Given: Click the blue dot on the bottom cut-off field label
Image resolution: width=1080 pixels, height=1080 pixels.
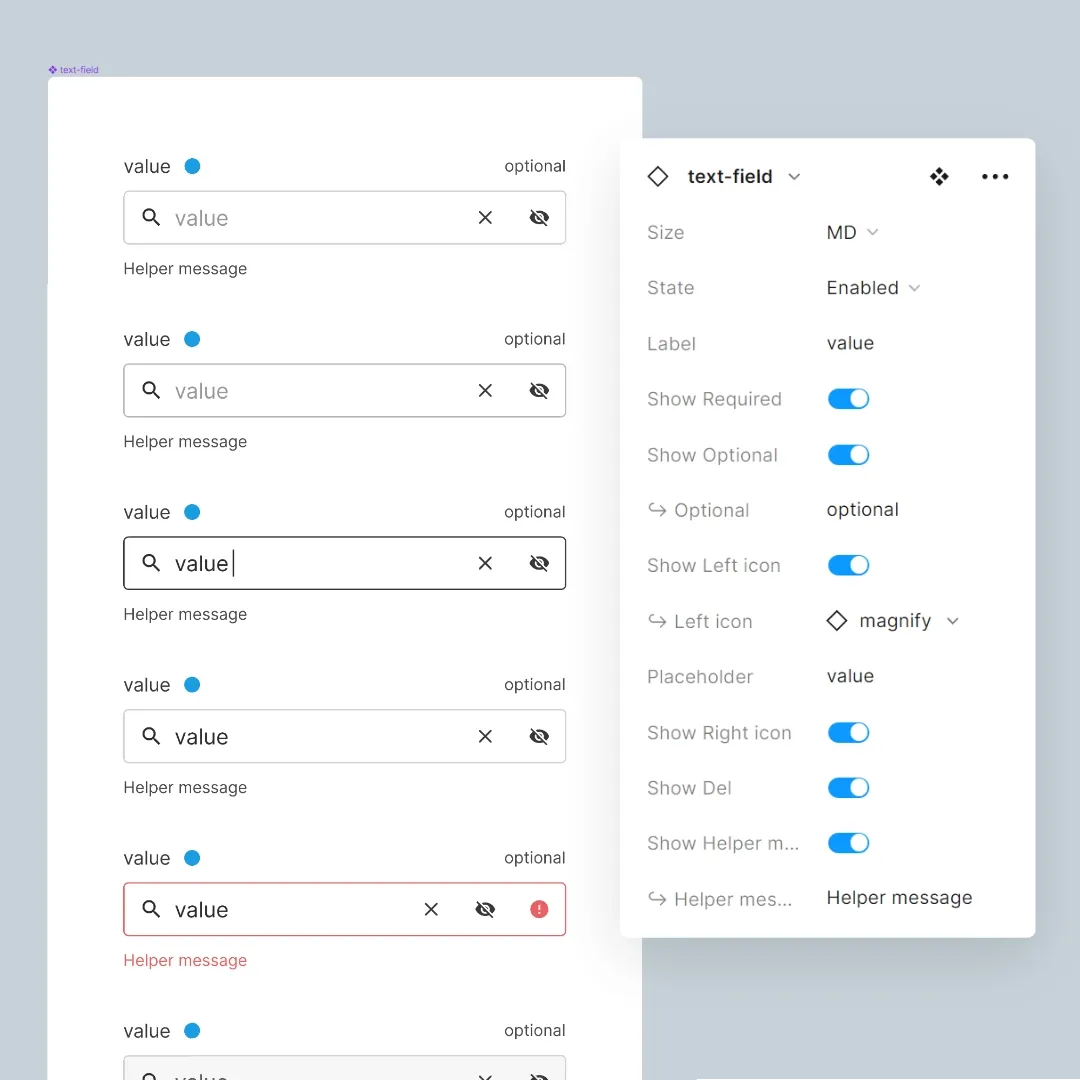Looking at the screenshot, I should (x=192, y=1030).
